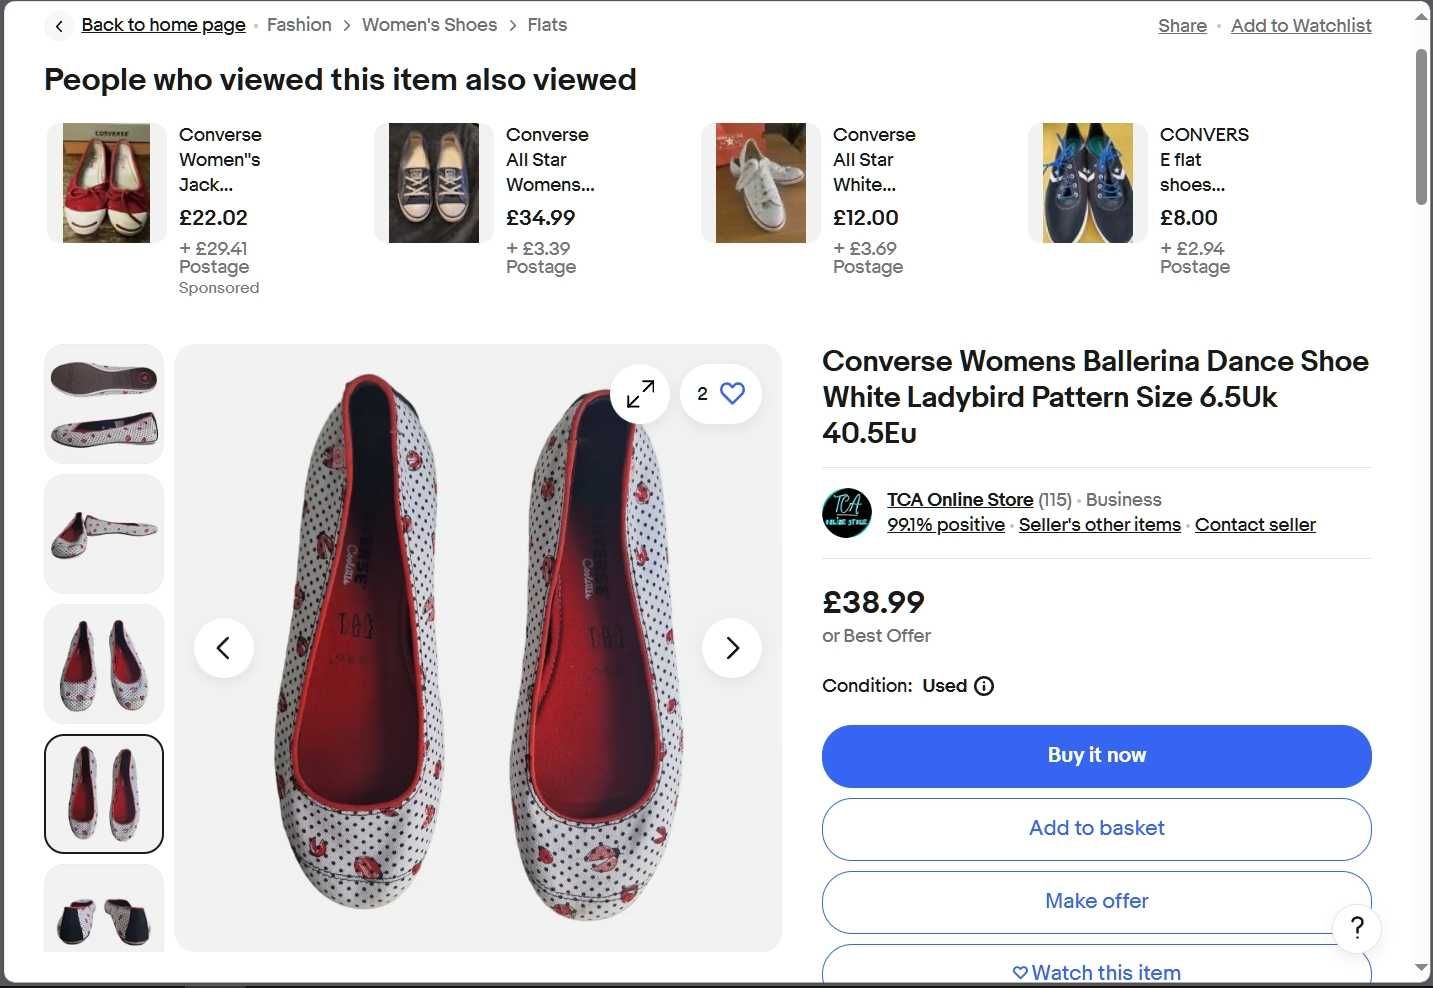
Task: Open condition info icon next to Used
Action: 984,686
